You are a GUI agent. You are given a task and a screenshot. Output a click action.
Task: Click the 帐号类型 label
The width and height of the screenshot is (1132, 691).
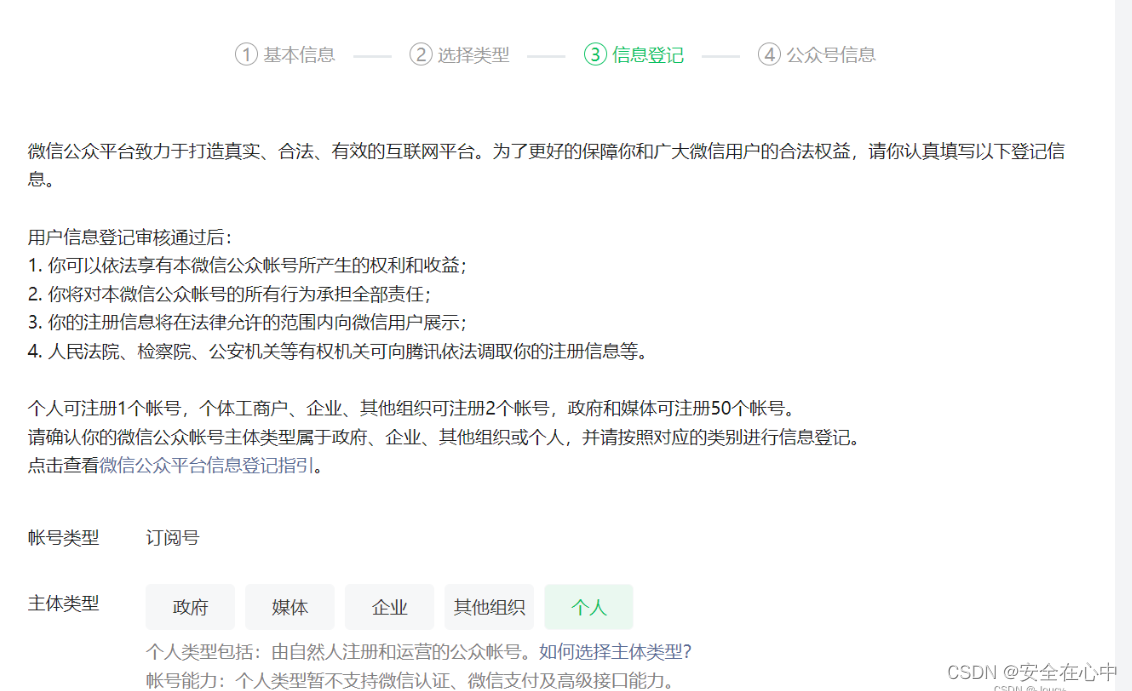point(64,538)
